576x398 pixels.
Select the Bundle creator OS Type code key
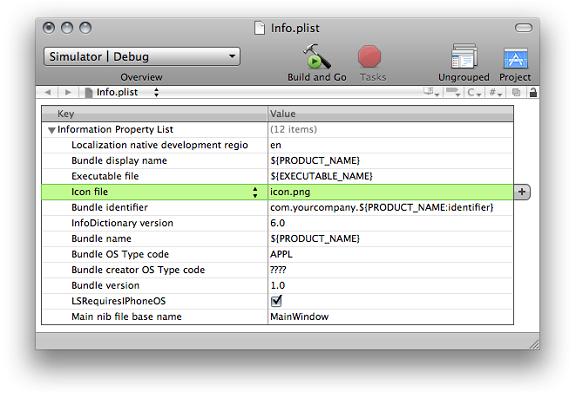[138, 270]
